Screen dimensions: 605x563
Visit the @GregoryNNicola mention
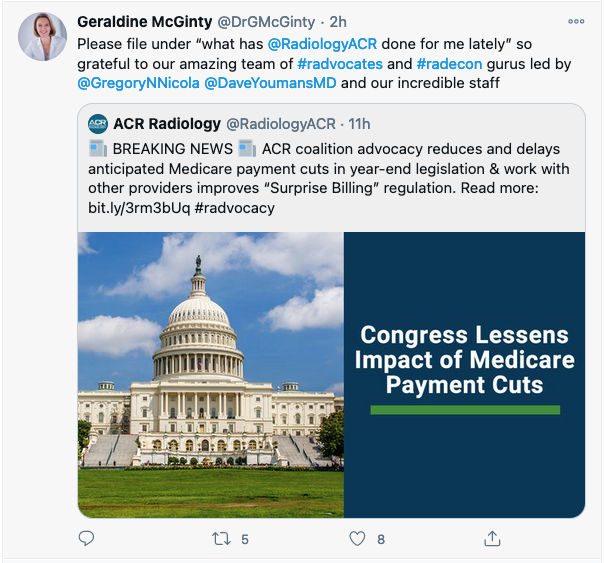click(x=138, y=84)
